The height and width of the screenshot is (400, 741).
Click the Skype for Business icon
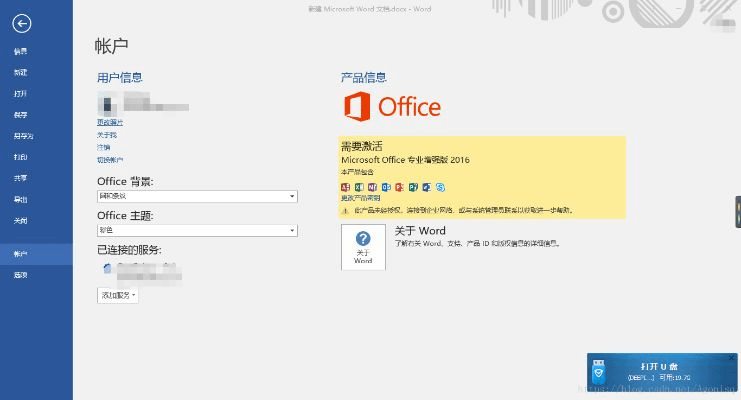[440, 187]
